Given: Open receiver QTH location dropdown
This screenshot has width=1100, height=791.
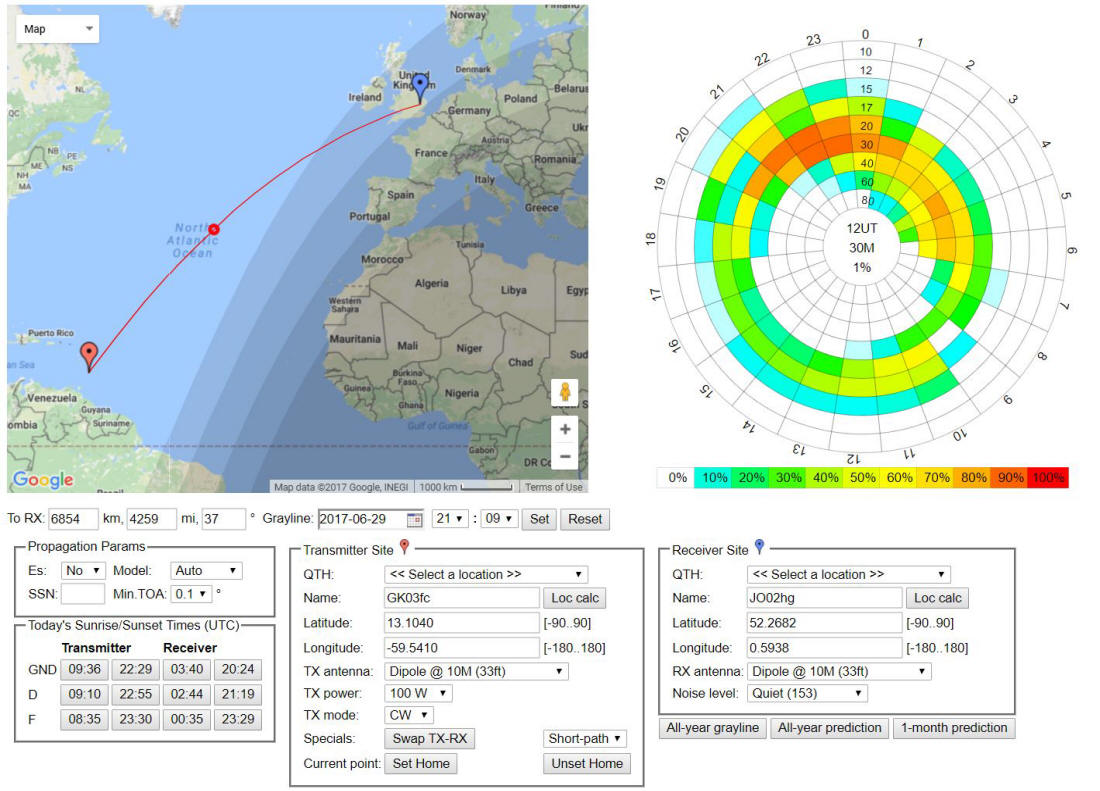Looking at the screenshot, I should (849, 574).
